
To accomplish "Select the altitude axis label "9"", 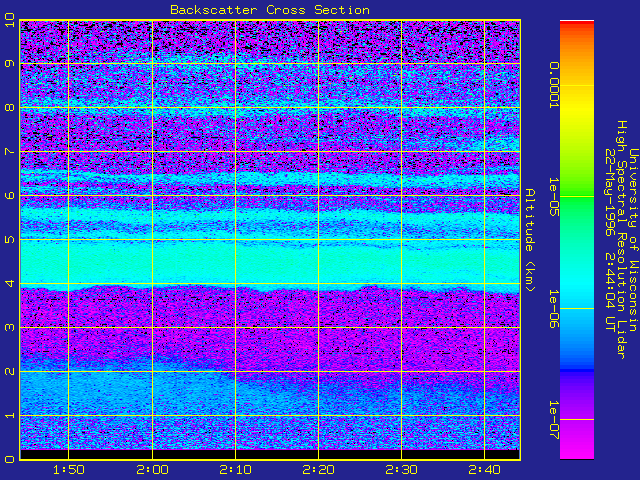I will point(10,64).
